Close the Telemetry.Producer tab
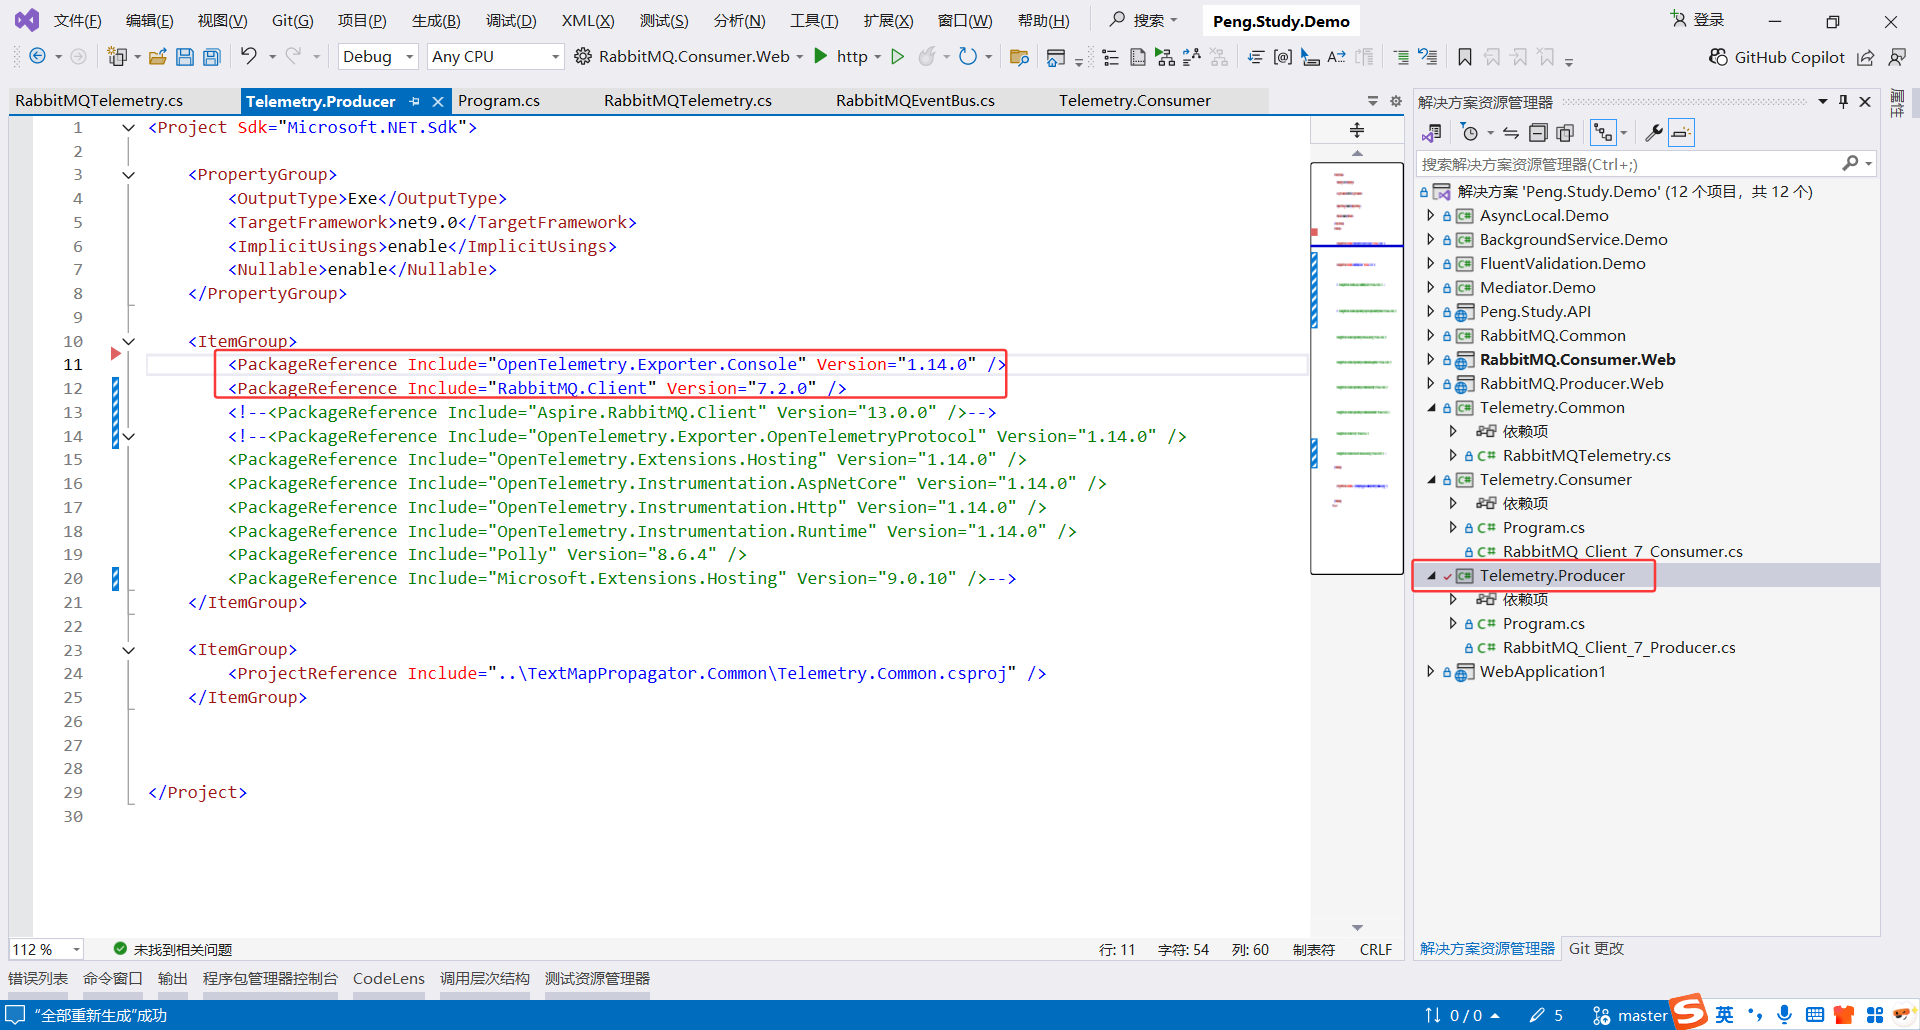This screenshot has width=1920, height=1030. pyautogui.click(x=438, y=101)
